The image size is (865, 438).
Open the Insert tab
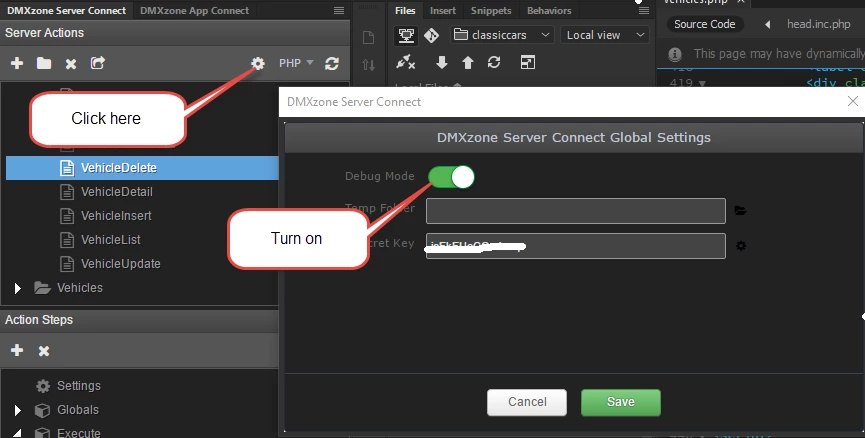tap(443, 10)
